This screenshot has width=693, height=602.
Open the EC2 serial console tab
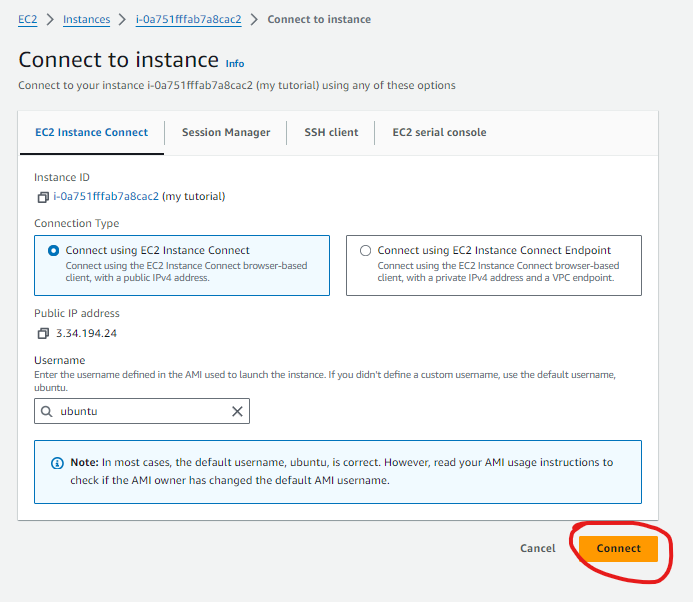pos(439,133)
